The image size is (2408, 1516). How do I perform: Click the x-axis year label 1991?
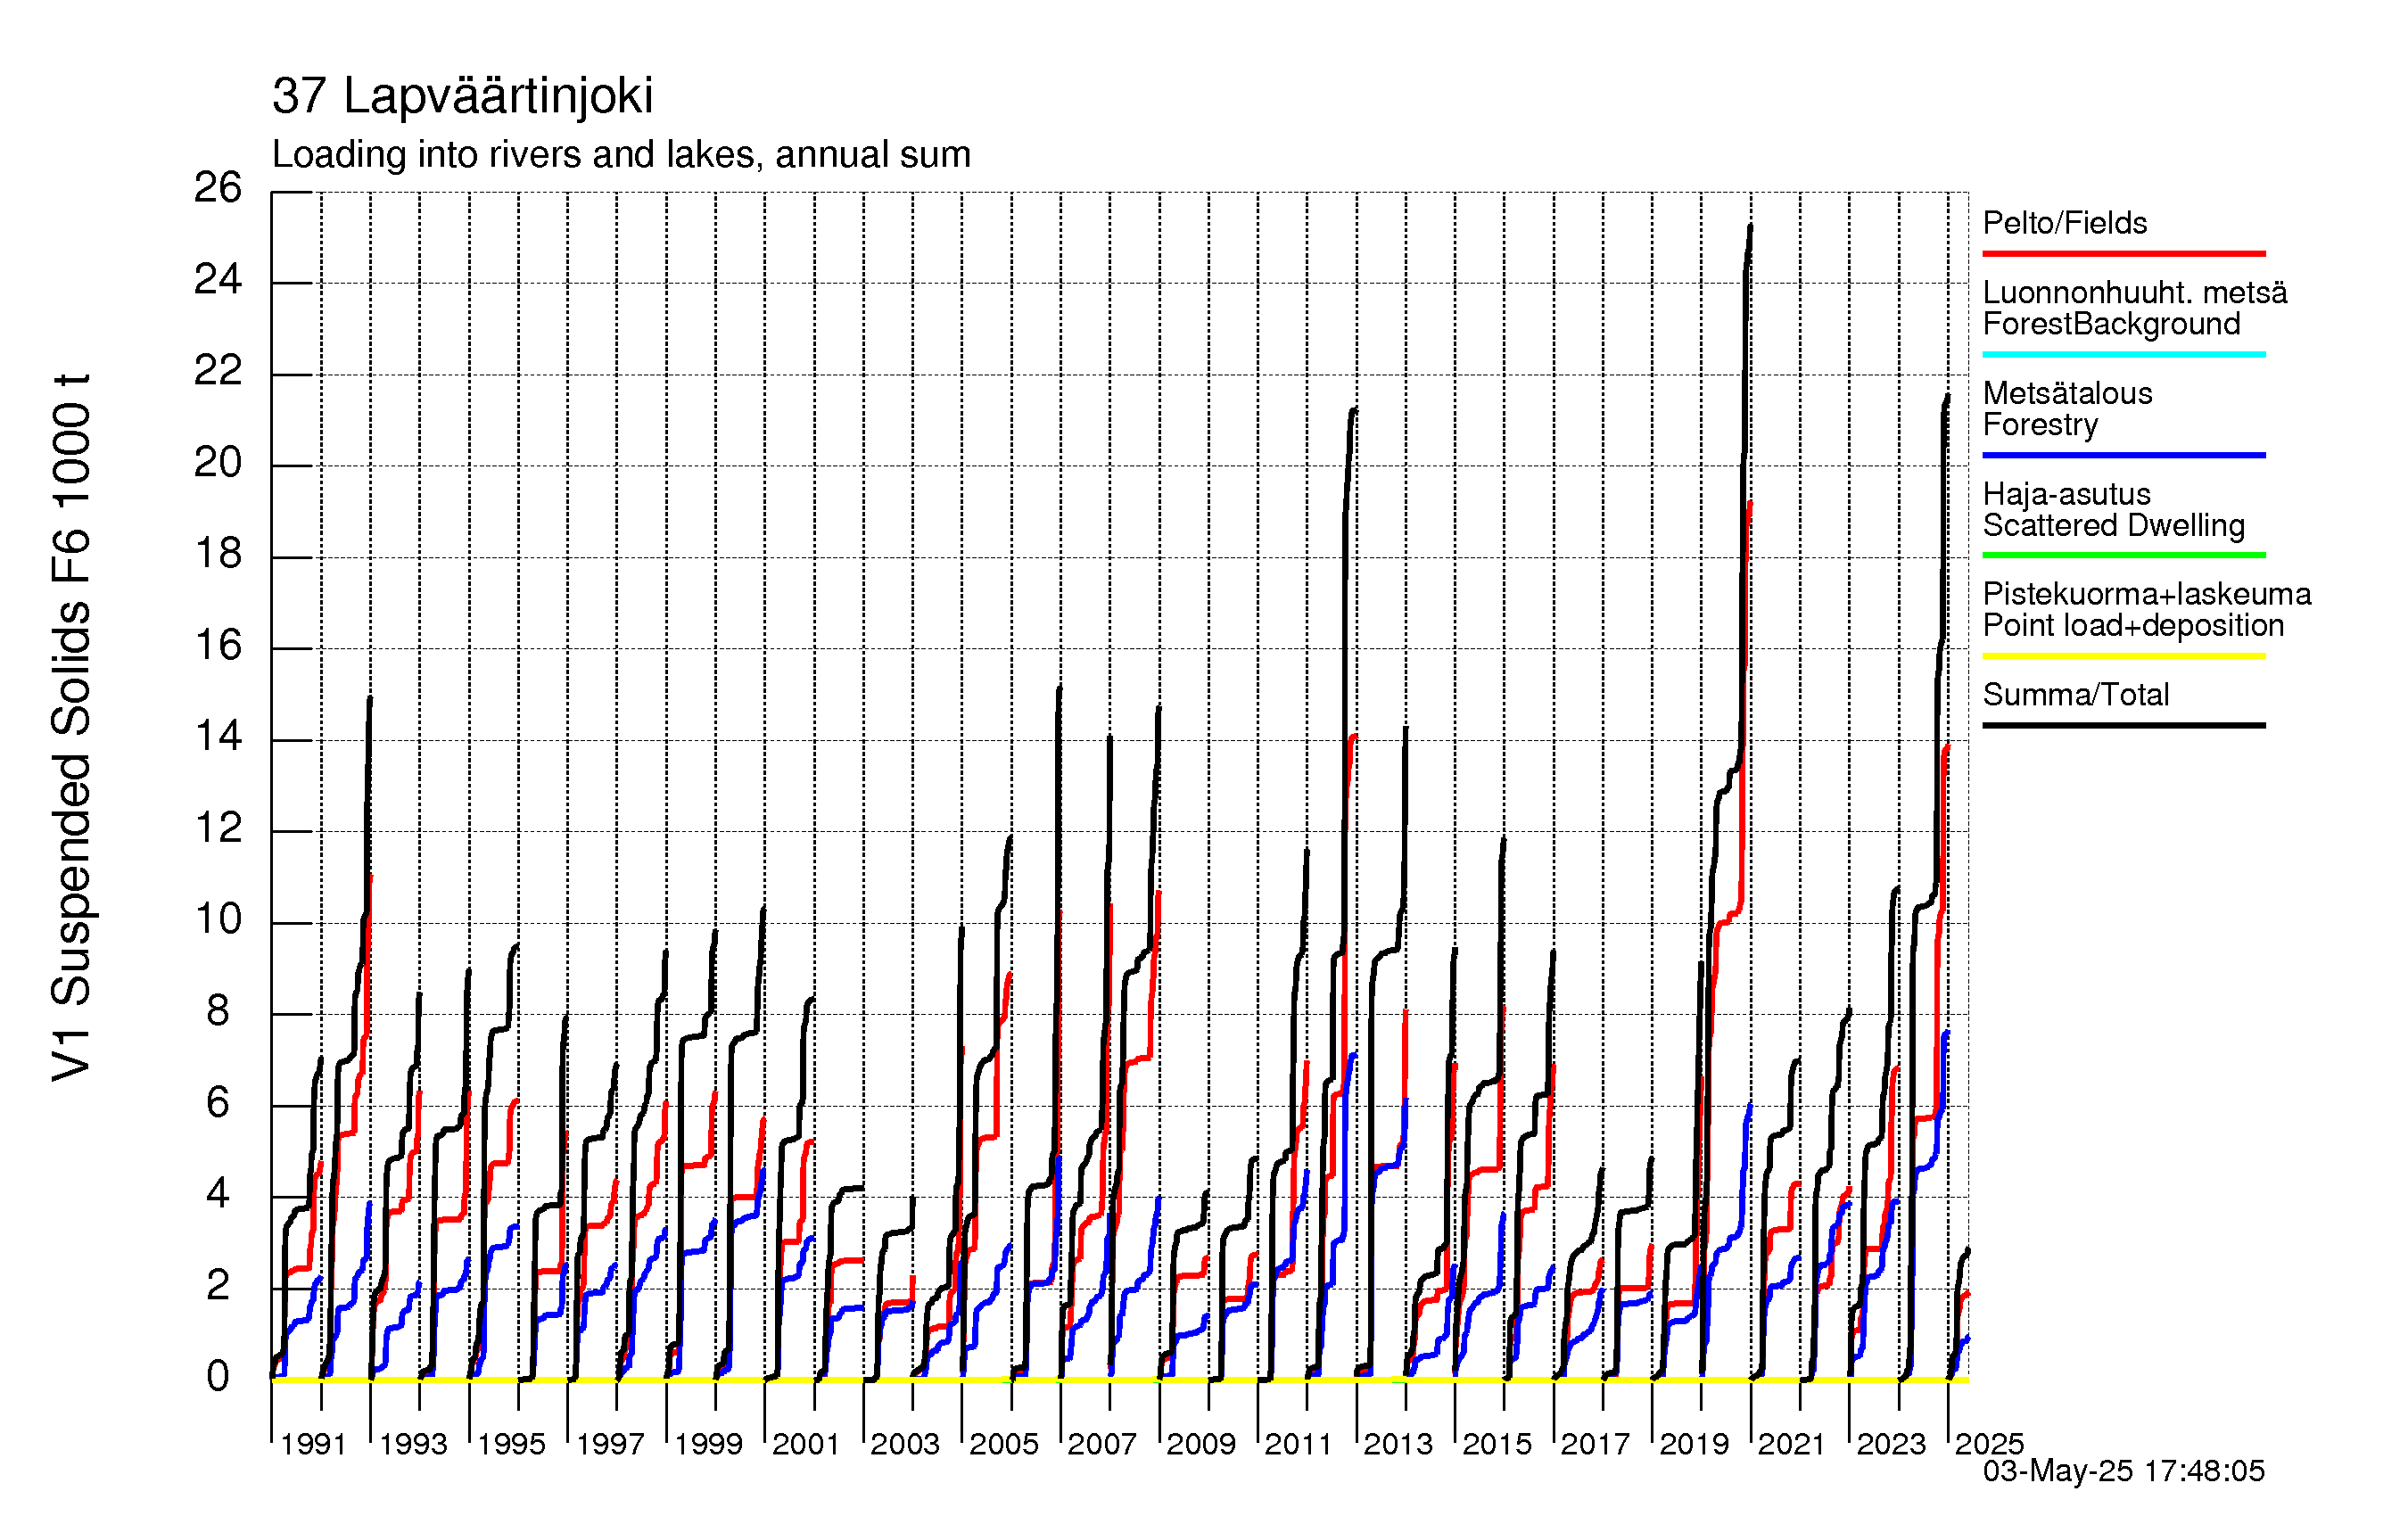click(313, 1444)
